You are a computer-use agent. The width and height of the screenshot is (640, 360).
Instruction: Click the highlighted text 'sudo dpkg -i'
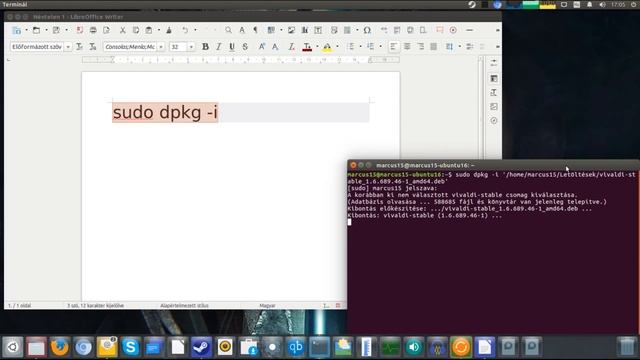(x=165, y=112)
